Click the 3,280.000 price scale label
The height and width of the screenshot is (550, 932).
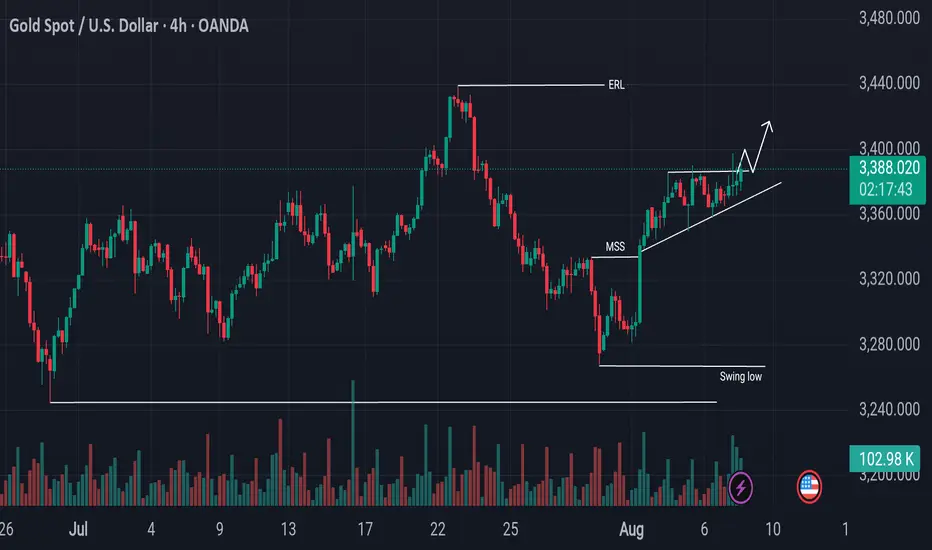889,344
